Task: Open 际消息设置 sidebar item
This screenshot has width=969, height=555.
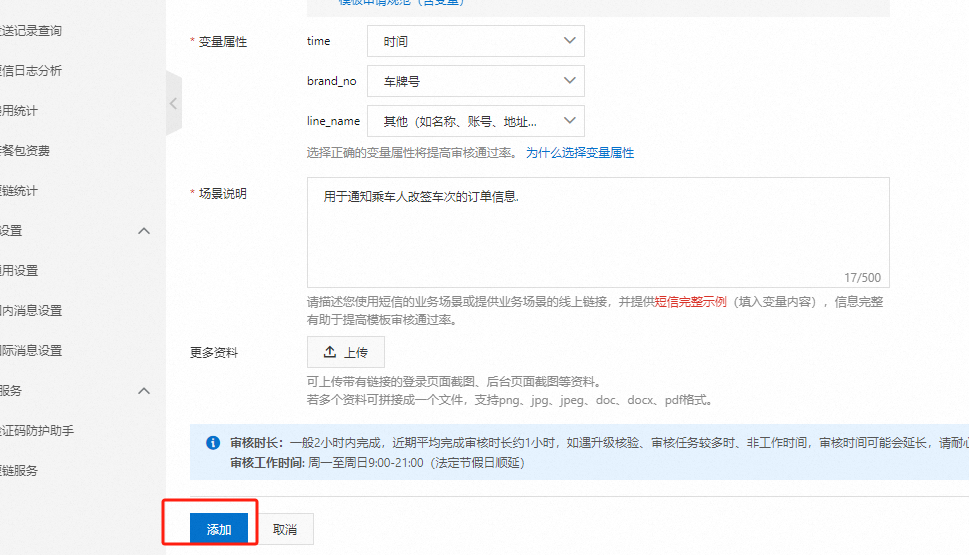Action: tap(32, 350)
